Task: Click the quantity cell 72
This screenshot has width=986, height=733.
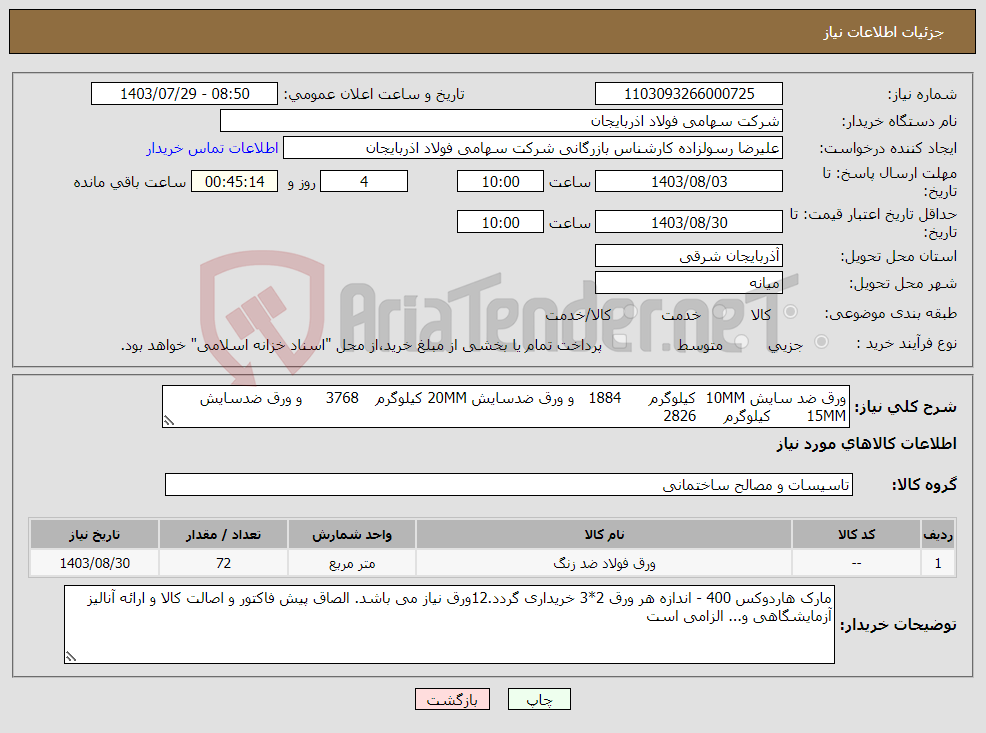Action: (223, 563)
